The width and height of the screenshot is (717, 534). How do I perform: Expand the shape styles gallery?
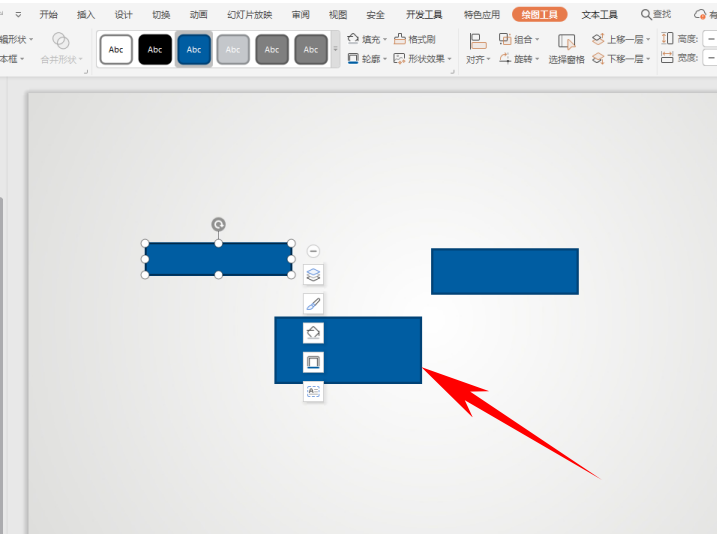(x=336, y=49)
